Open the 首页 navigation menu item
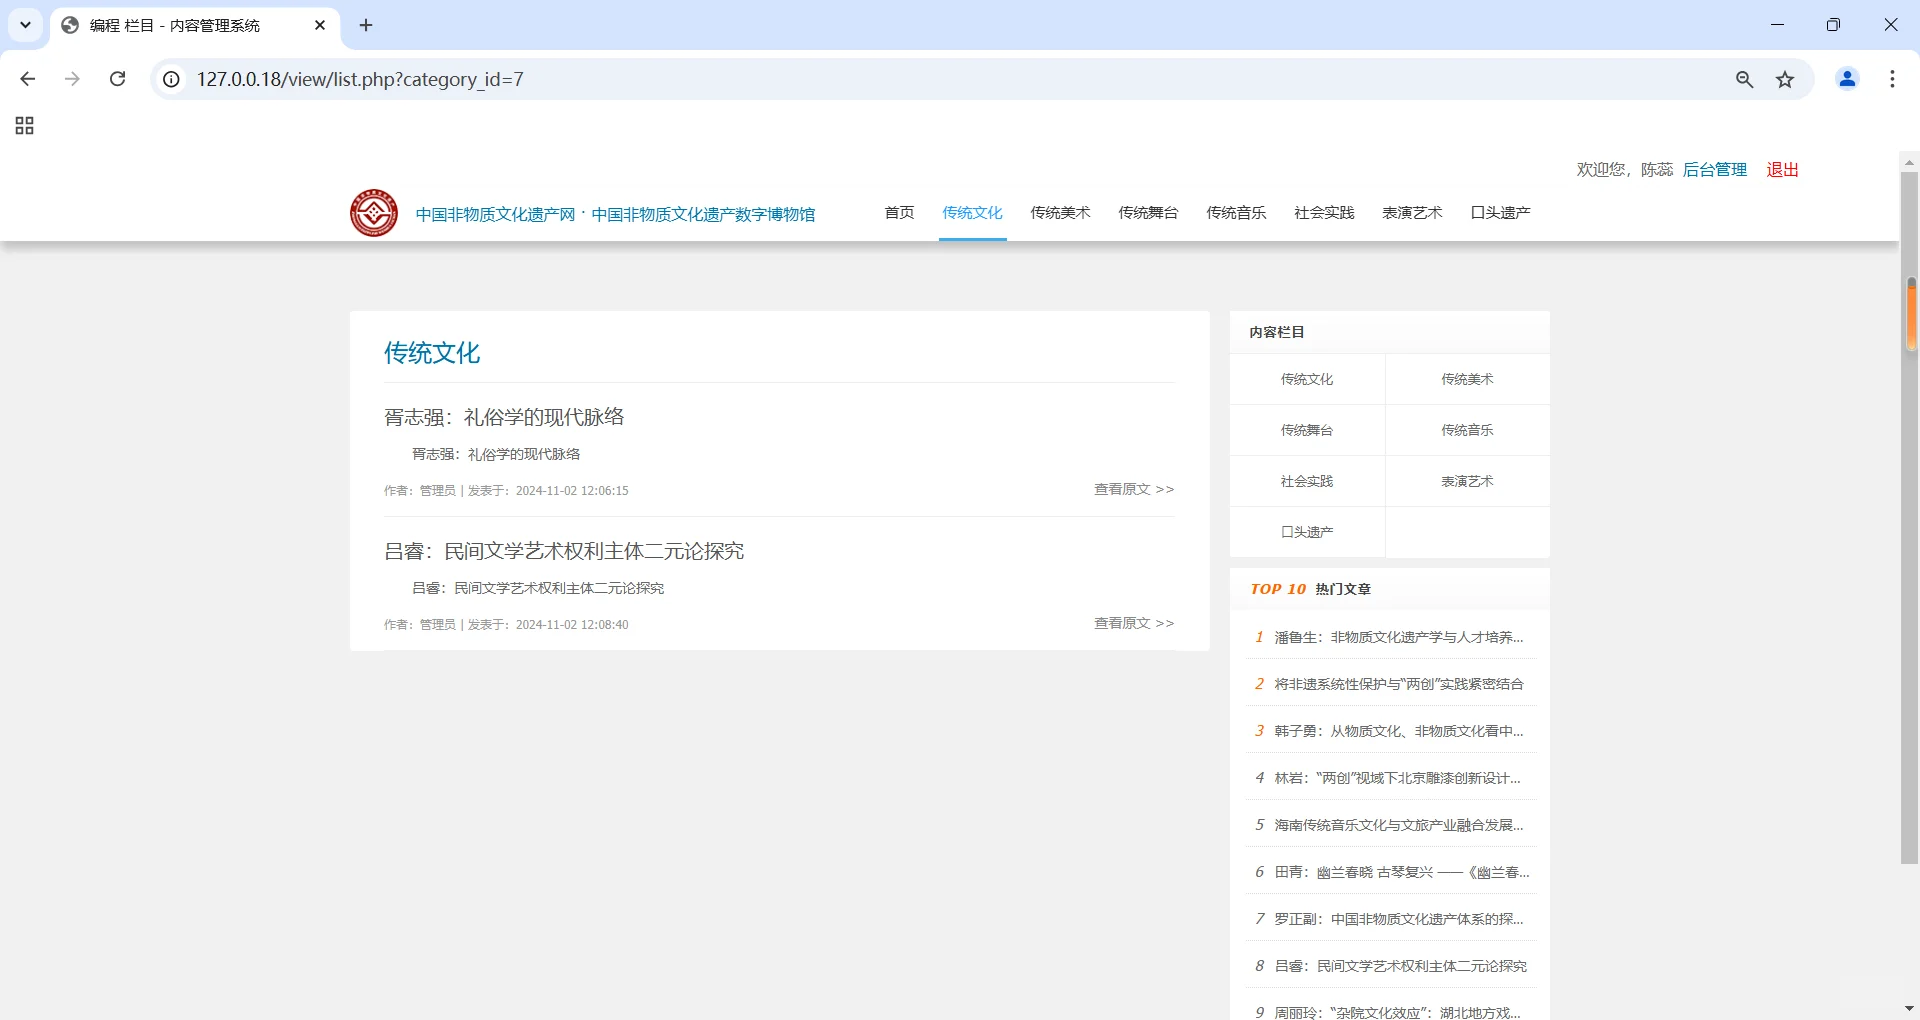Viewport: 1920px width, 1020px height. [898, 212]
